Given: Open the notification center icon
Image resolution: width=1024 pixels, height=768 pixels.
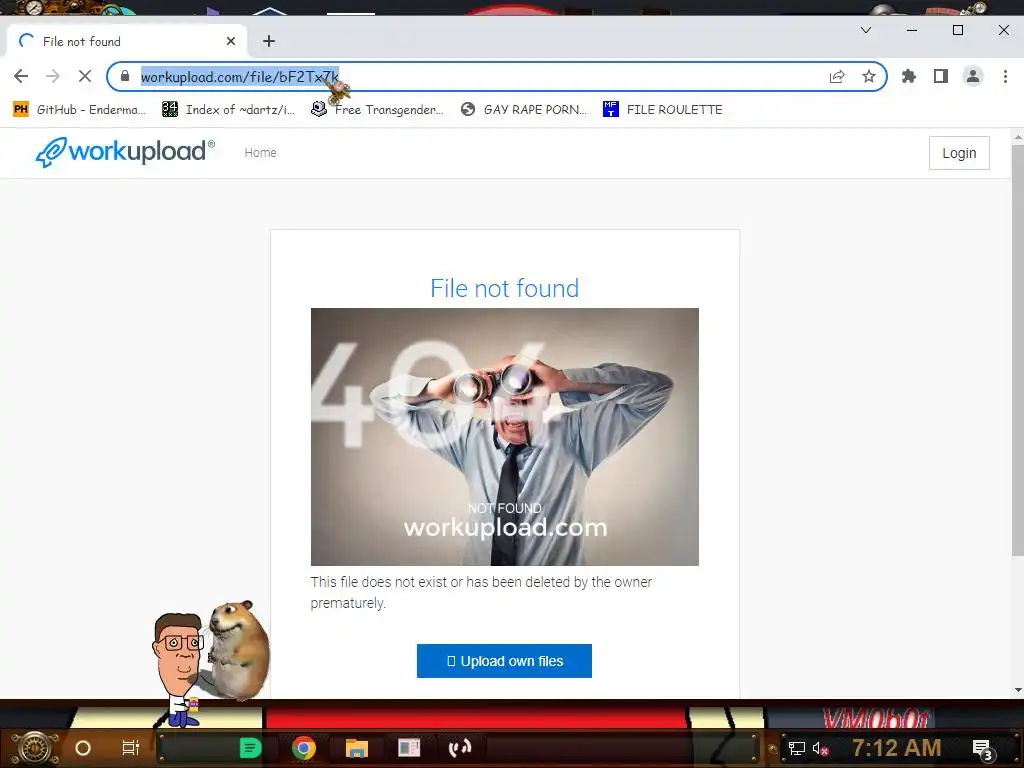Looking at the screenshot, I should 983,749.
